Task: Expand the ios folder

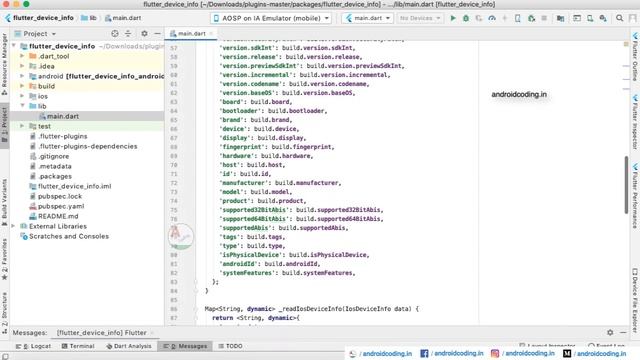Action: 22,96
